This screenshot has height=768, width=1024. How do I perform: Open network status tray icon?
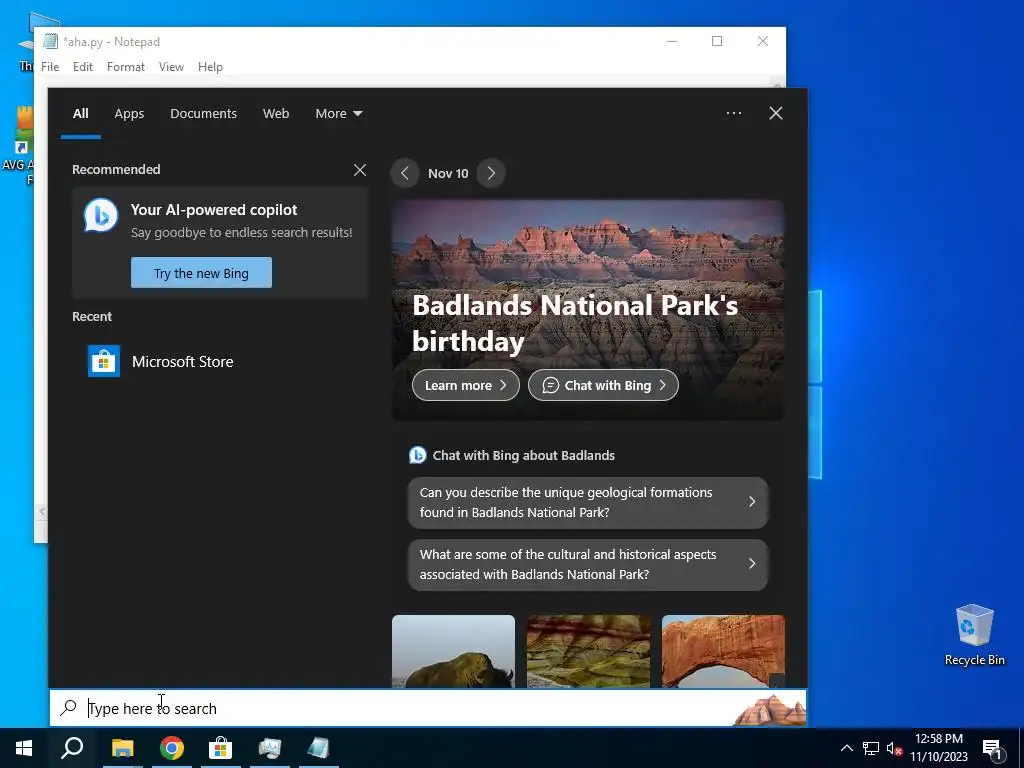click(871, 748)
